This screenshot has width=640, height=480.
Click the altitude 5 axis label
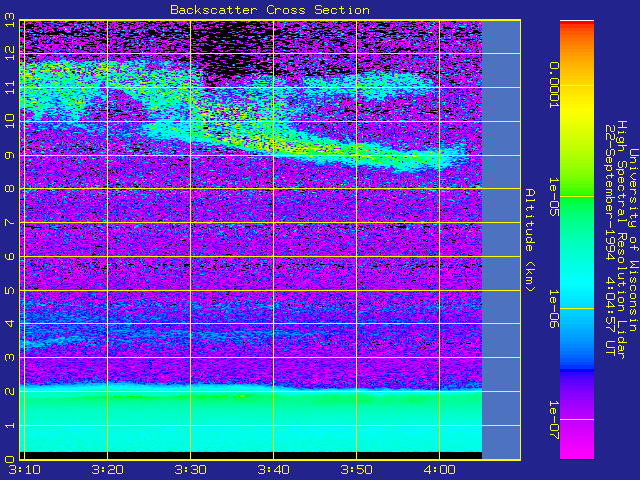click(x=10, y=290)
